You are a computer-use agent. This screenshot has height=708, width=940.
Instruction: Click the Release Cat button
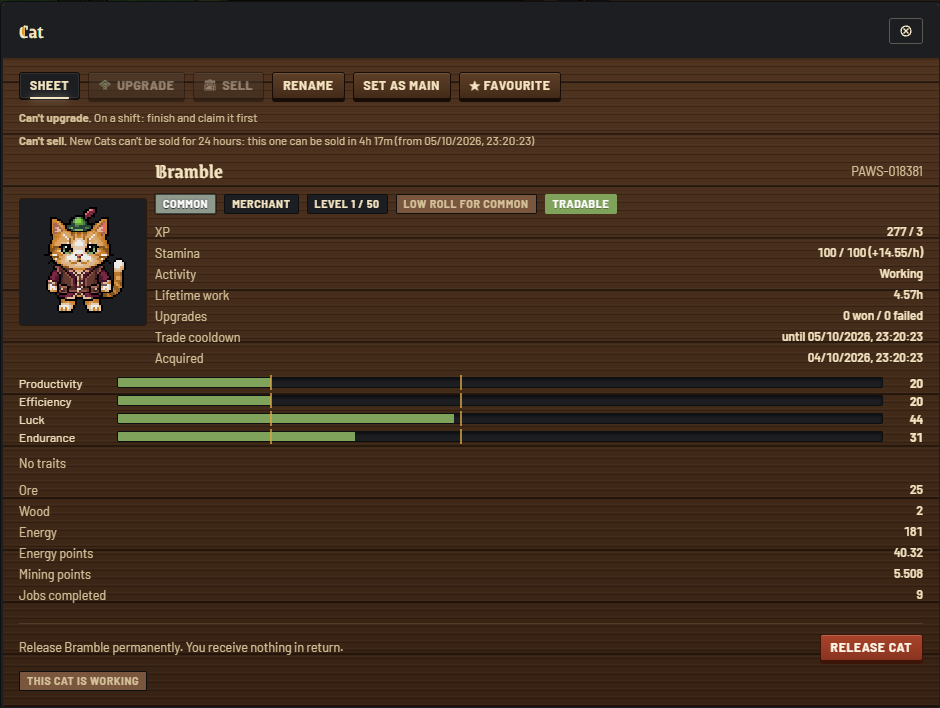[x=870, y=647]
